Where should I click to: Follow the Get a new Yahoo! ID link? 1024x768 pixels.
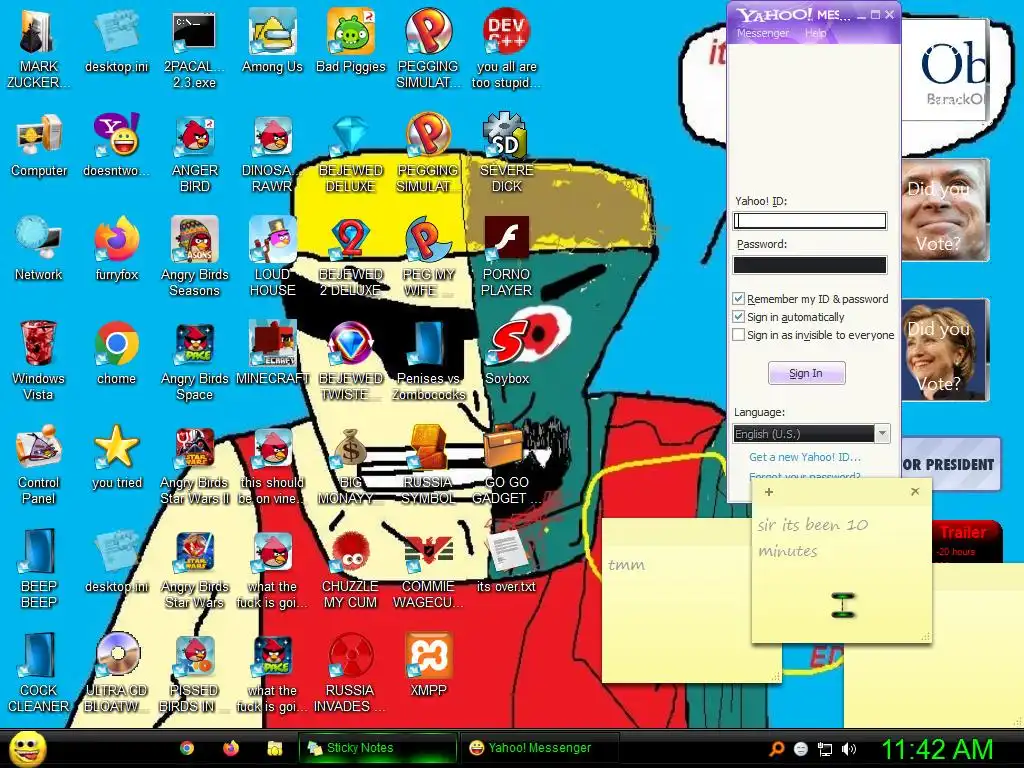(x=805, y=457)
